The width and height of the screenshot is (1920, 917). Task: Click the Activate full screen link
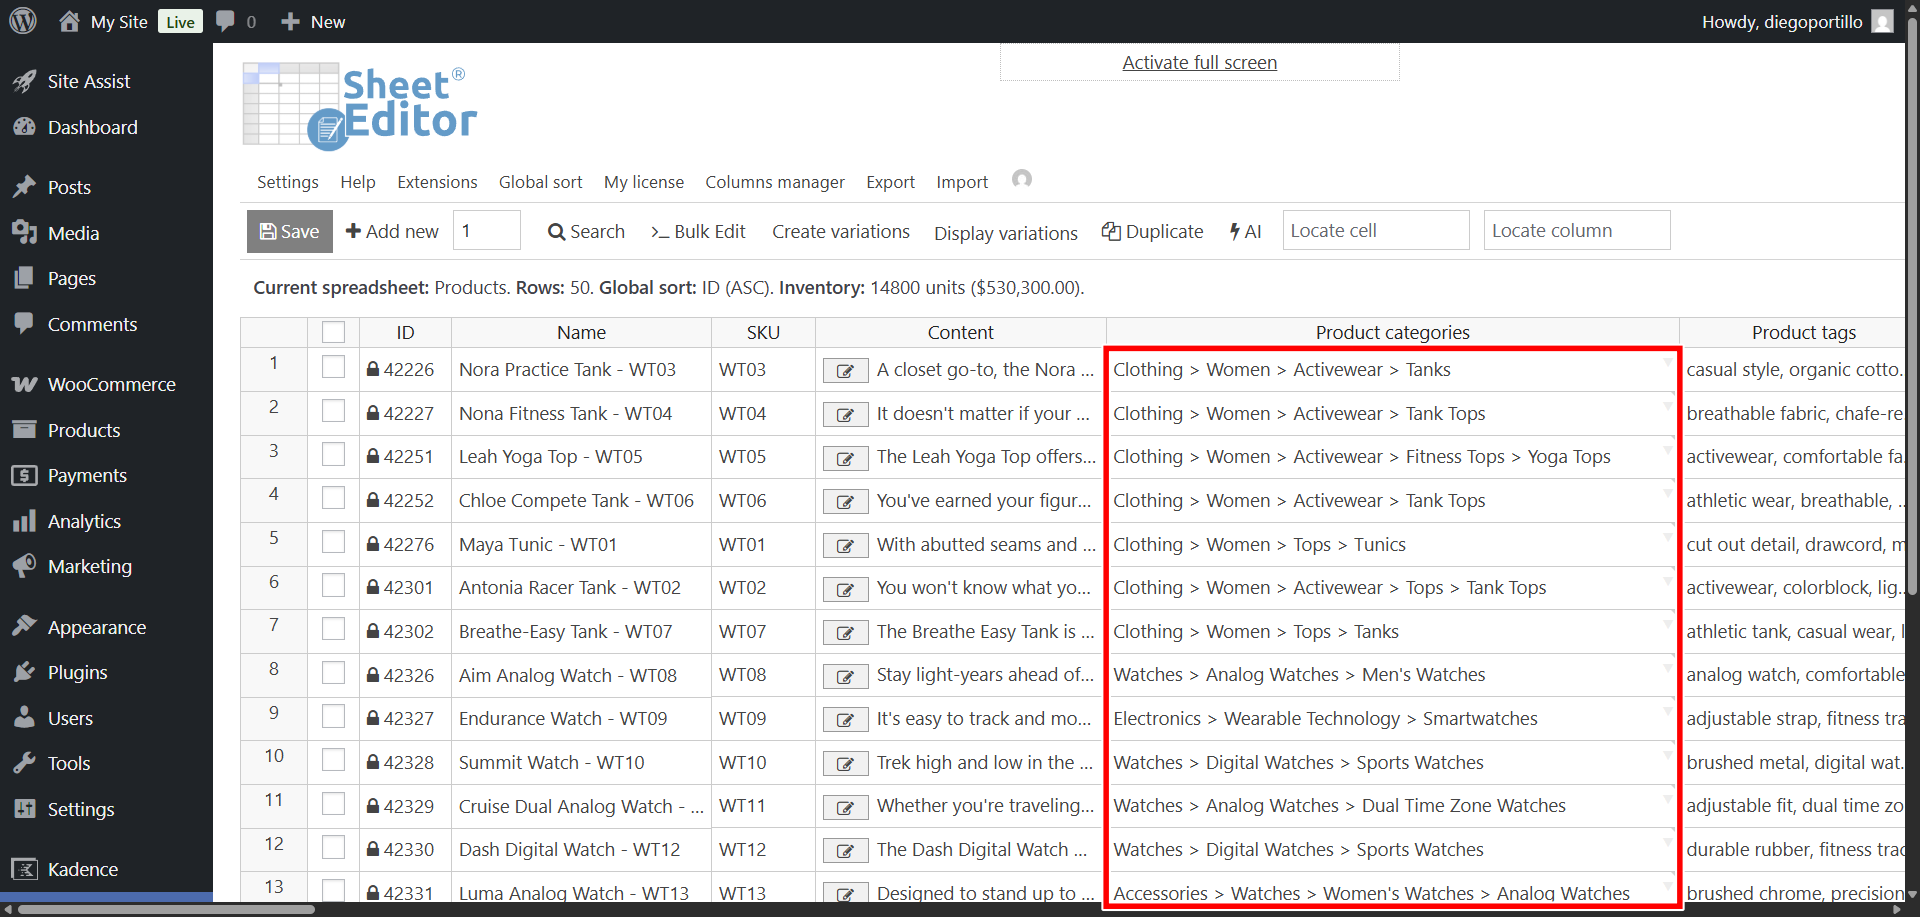[x=1199, y=63]
